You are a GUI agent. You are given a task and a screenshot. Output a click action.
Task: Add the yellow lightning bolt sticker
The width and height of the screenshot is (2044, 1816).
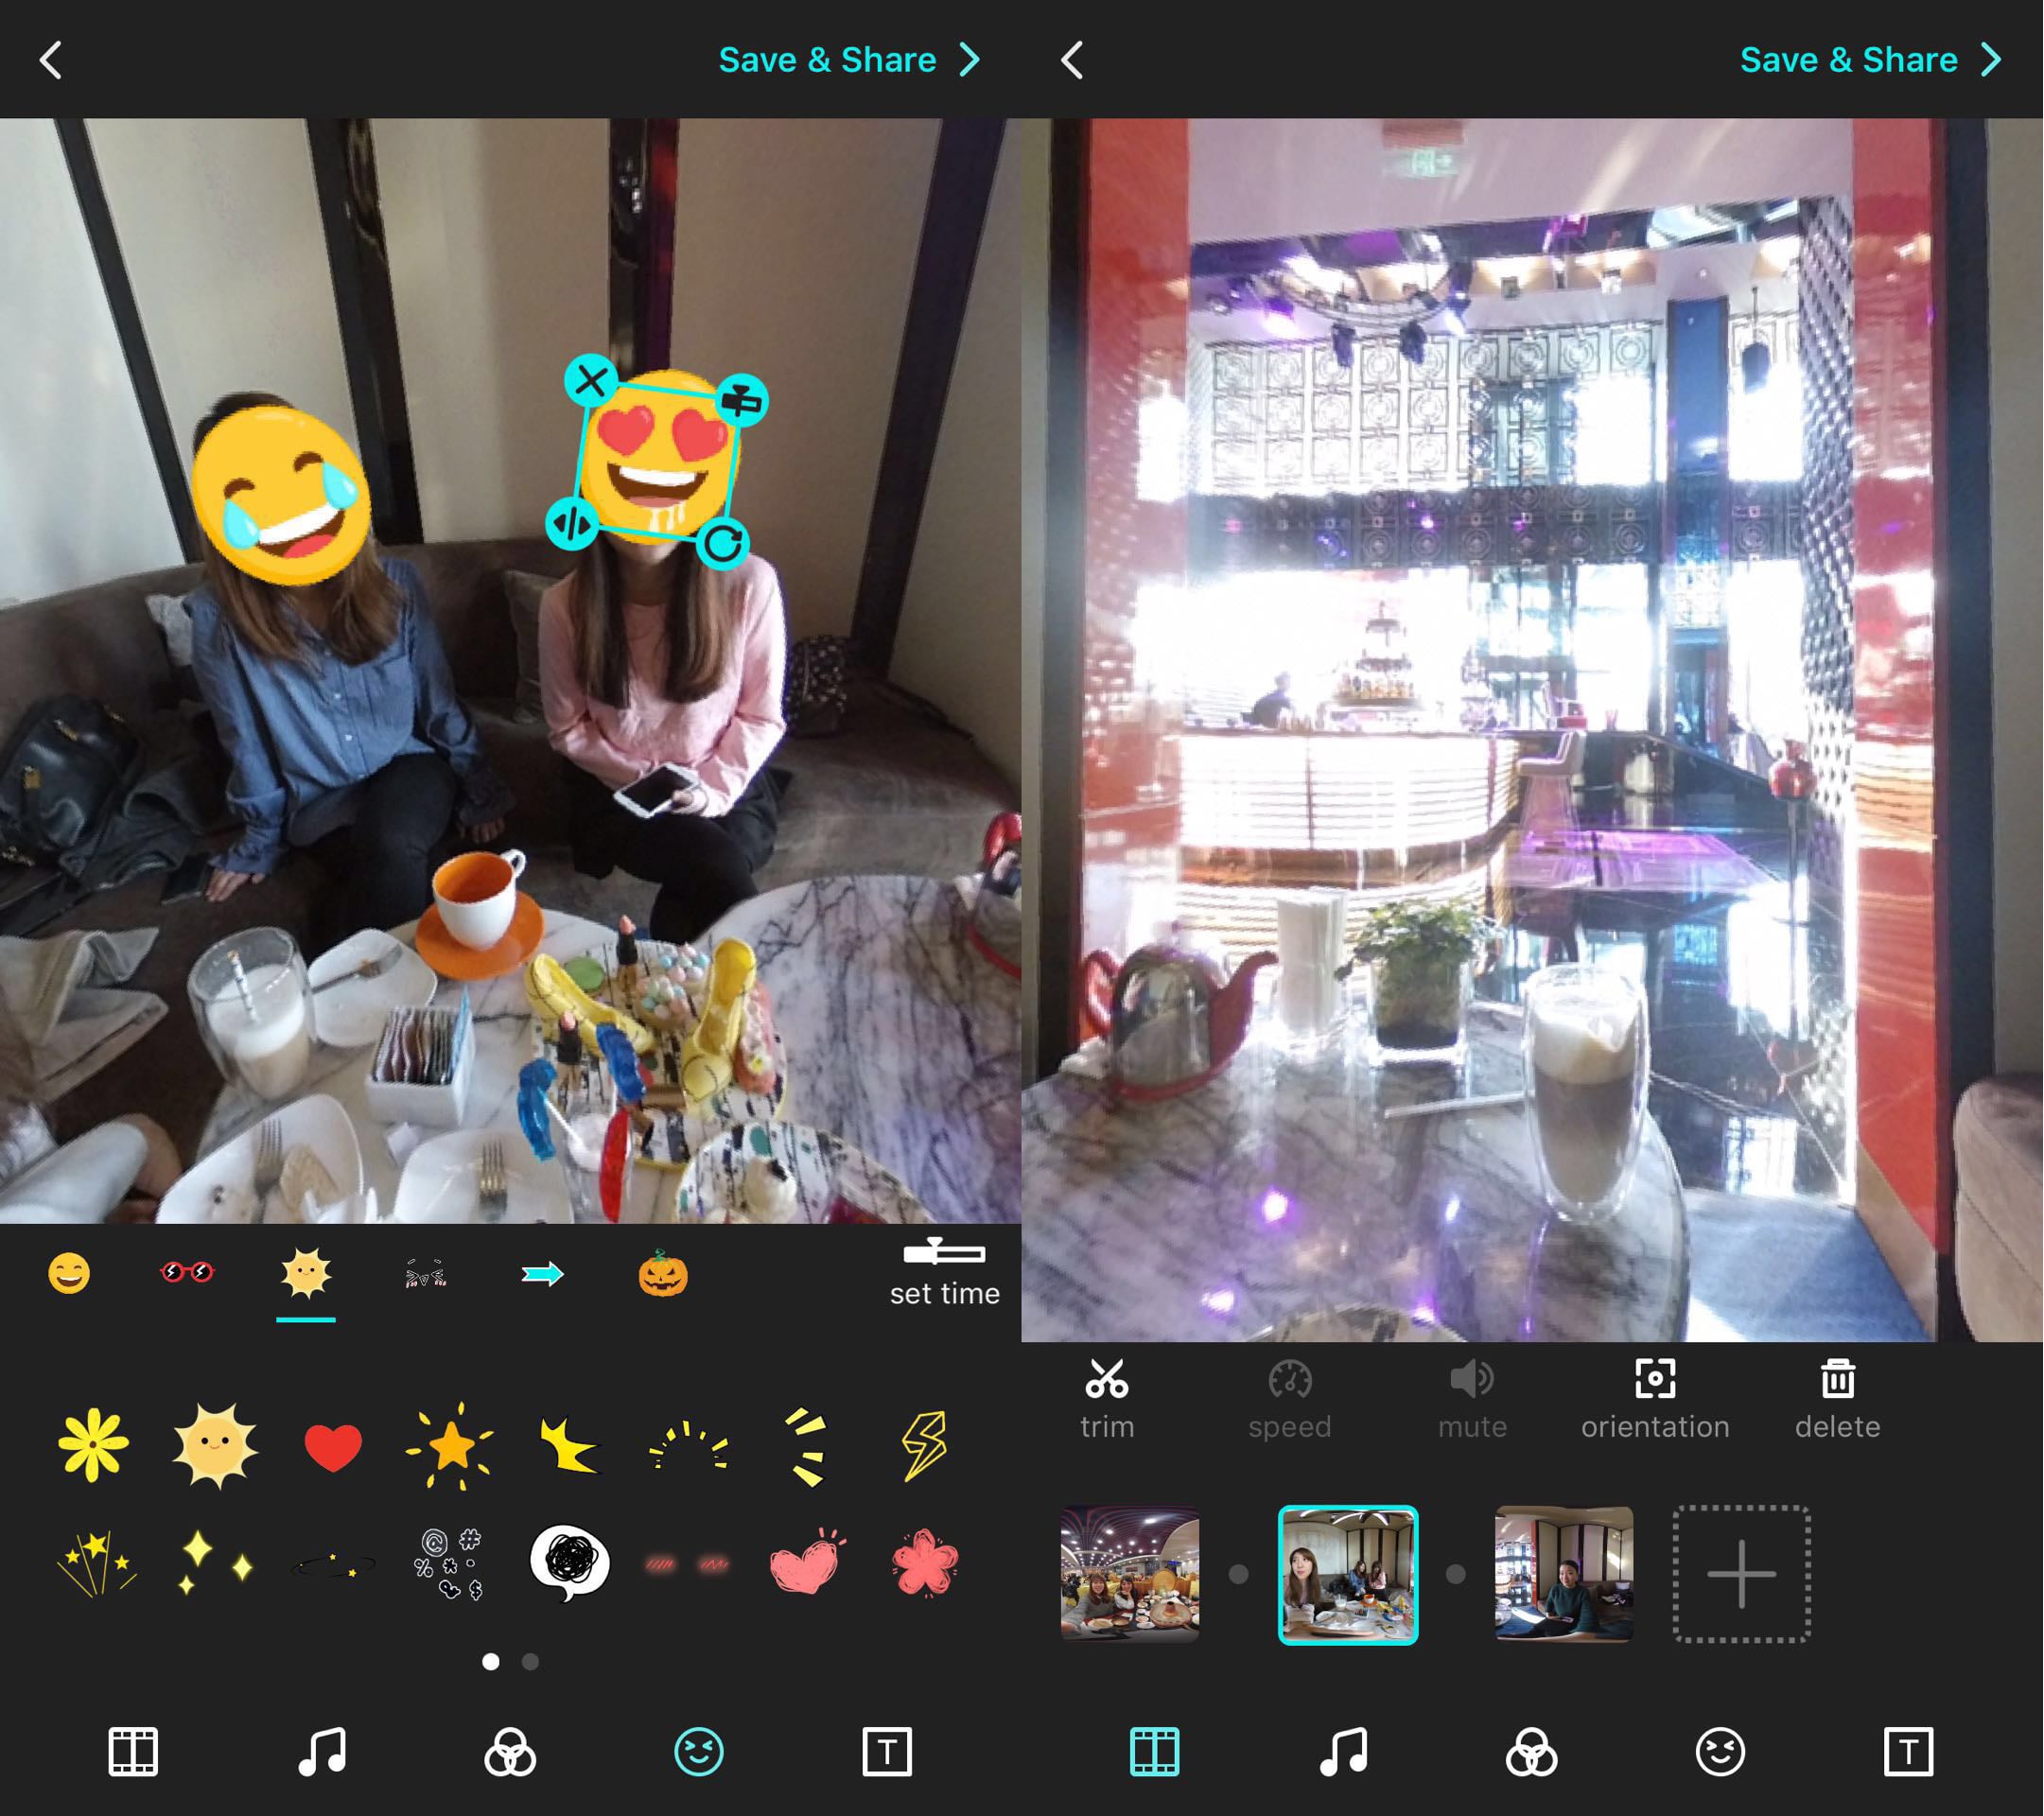point(925,1445)
